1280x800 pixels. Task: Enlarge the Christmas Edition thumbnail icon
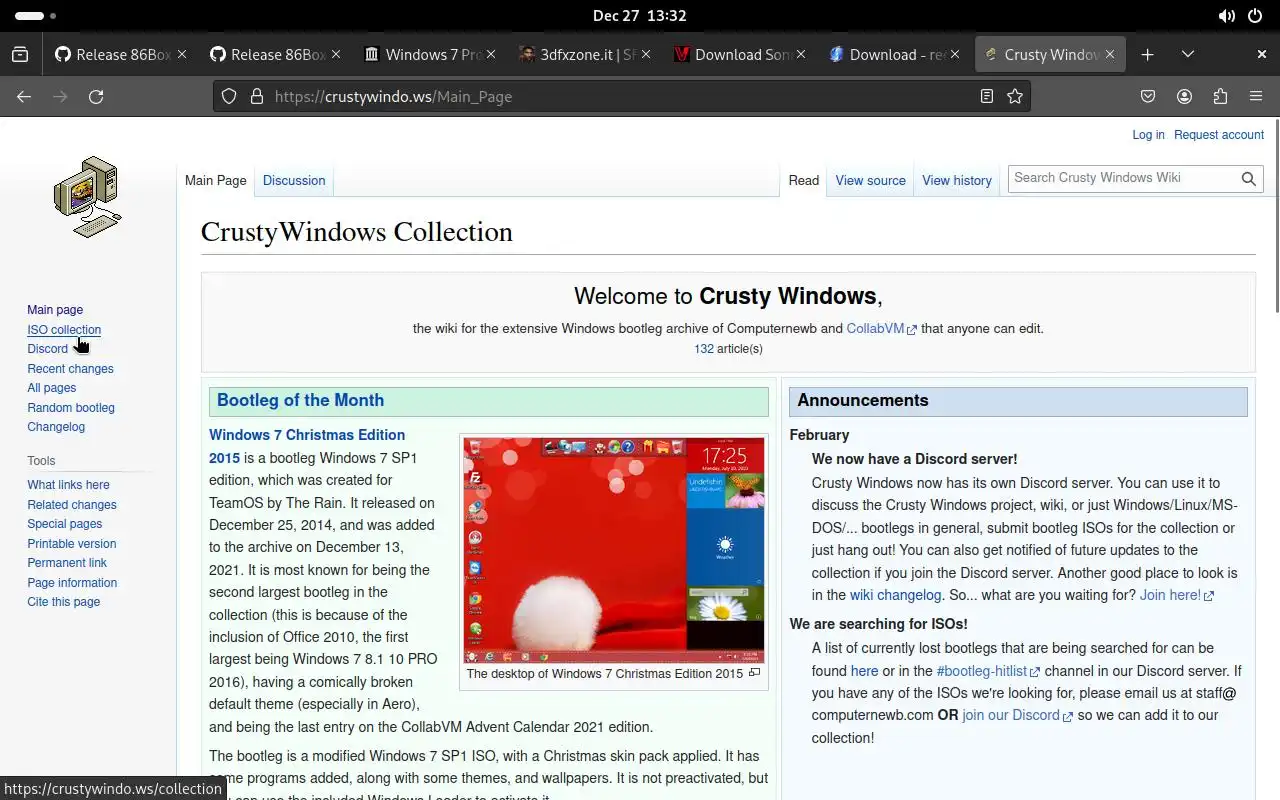[x=755, y=673]
